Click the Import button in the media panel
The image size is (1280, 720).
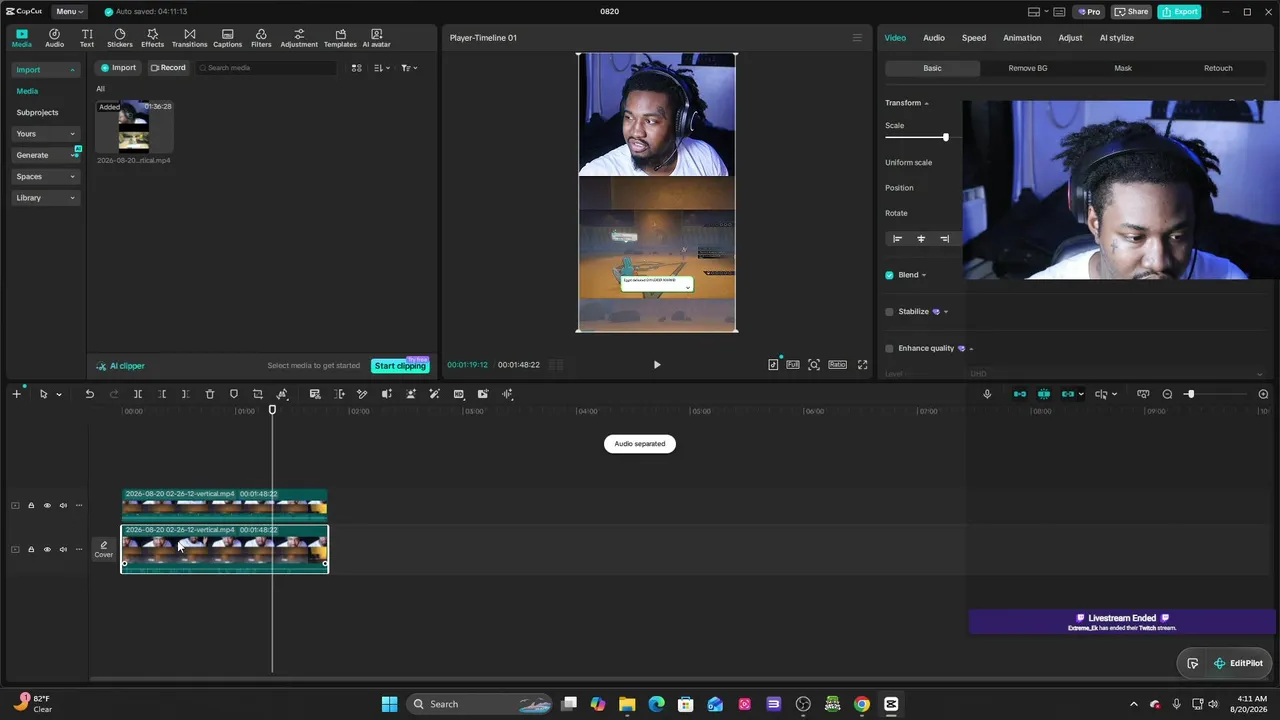(x=117, y=68)
